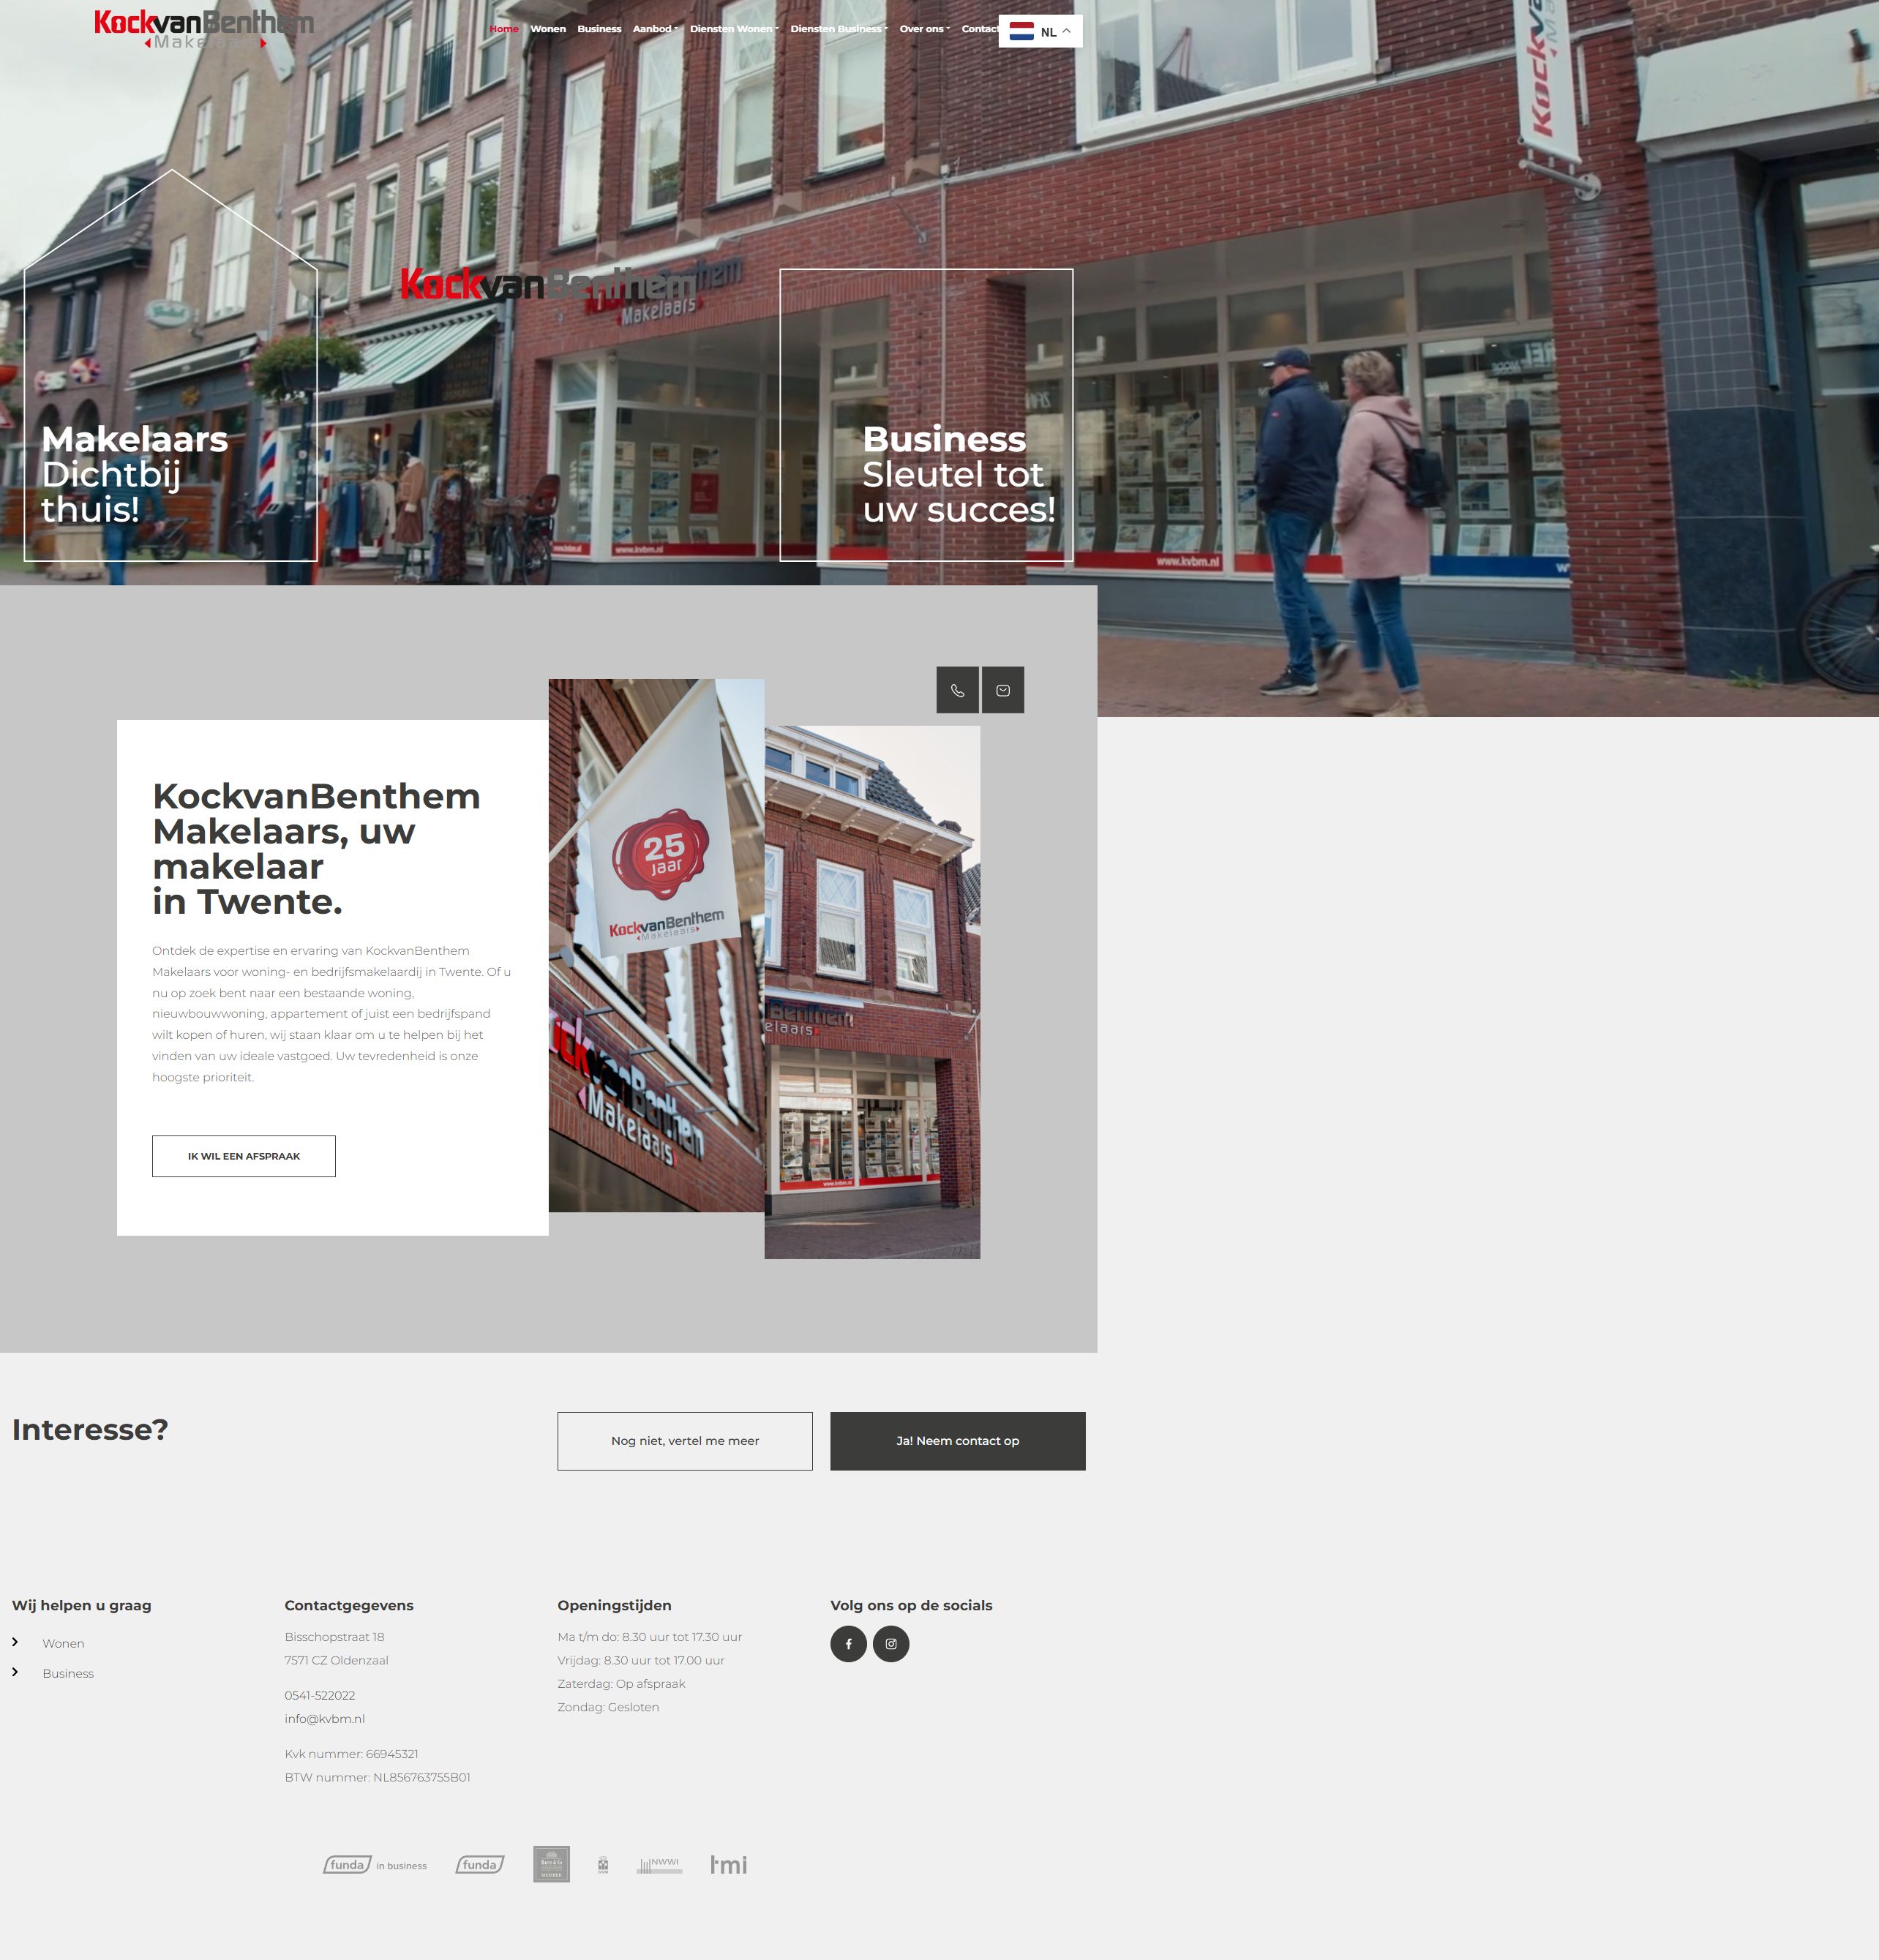Open the Instagram icon under Volg ons
Image resolution: width=1879 pixels, height=1960 pixels.
click(x=891, y=1643)
